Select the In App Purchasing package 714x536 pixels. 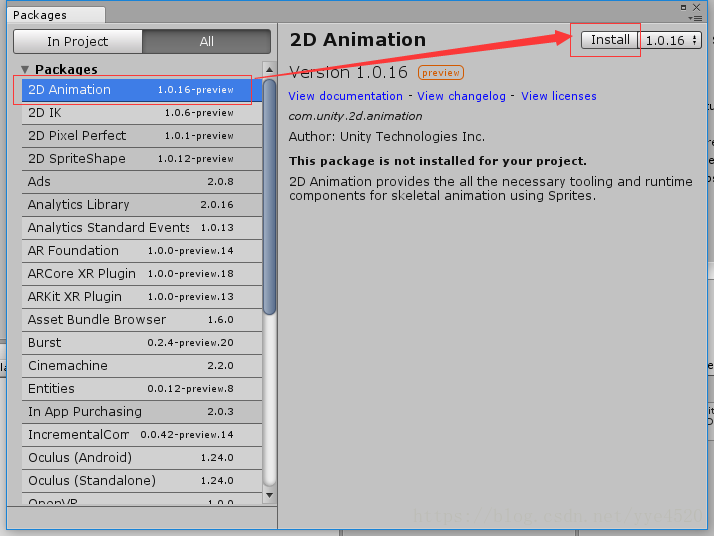[142, 412]
